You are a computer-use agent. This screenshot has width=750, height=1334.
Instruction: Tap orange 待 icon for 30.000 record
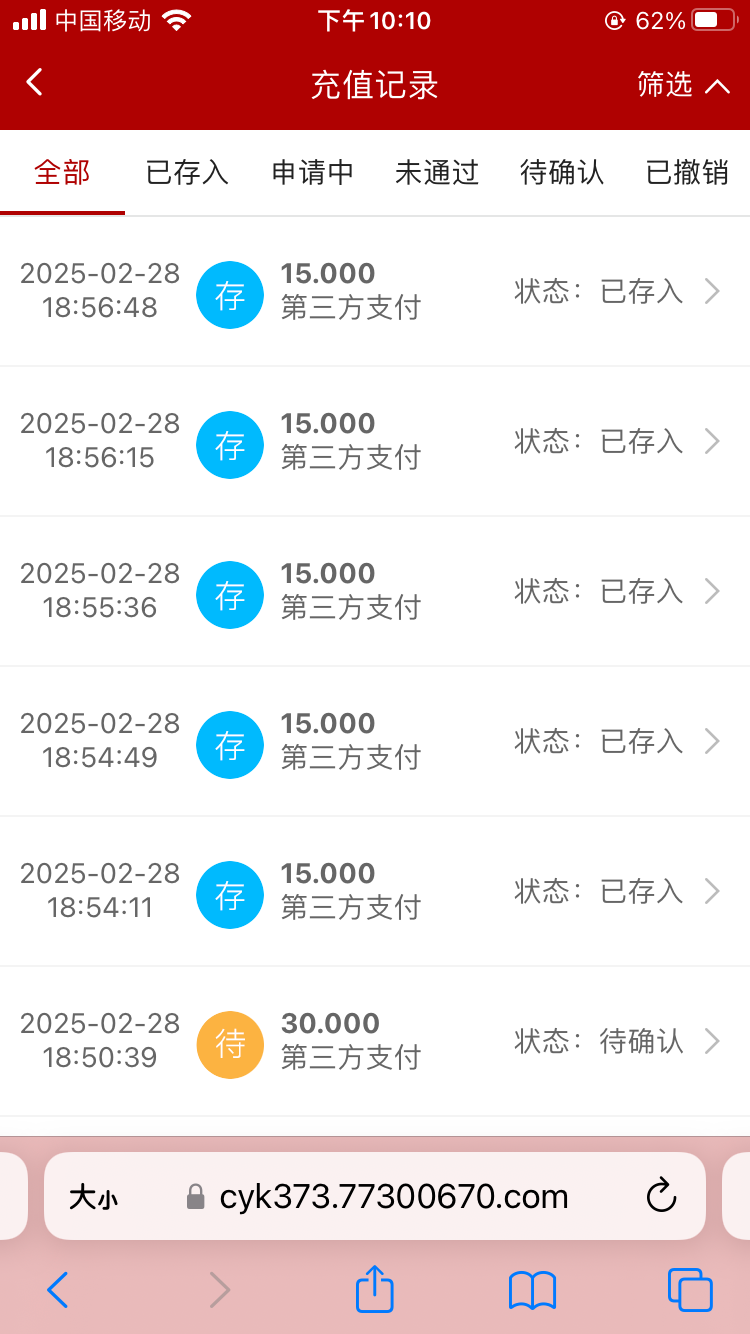(230, 1045)
